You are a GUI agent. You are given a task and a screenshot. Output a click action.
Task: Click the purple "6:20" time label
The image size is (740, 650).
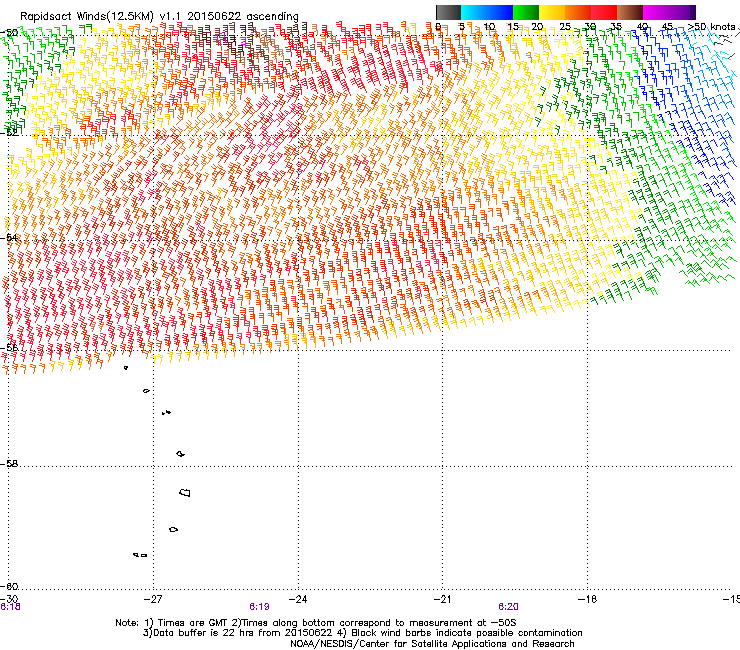pyautogui.click(x=508, y=607)
